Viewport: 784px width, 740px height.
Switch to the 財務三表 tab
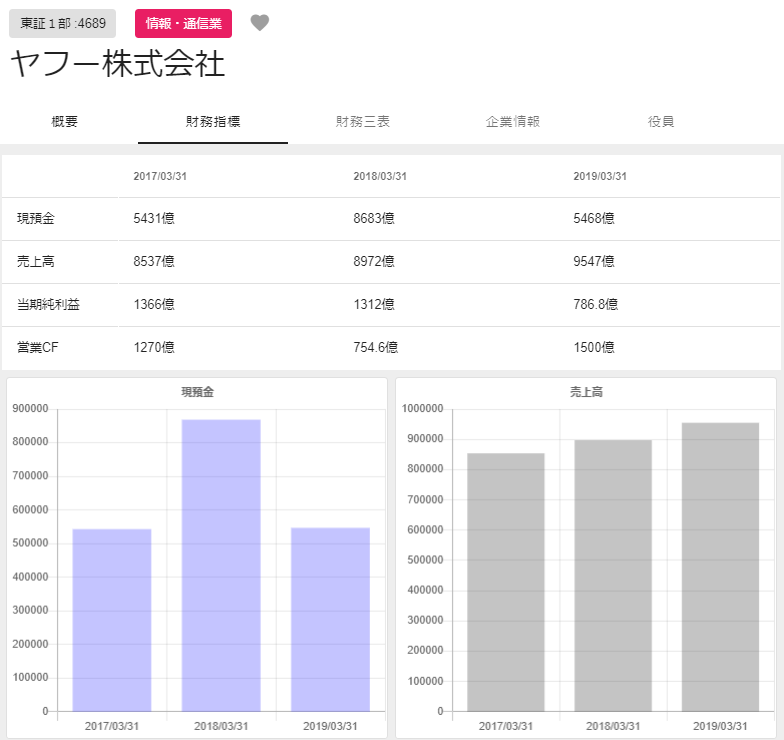tap(363, 122)
